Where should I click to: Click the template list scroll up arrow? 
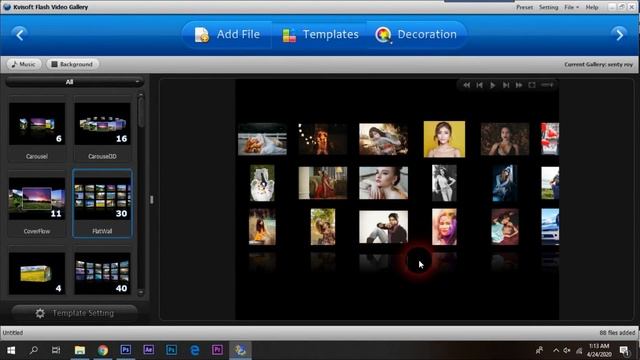tap(141, 95)
